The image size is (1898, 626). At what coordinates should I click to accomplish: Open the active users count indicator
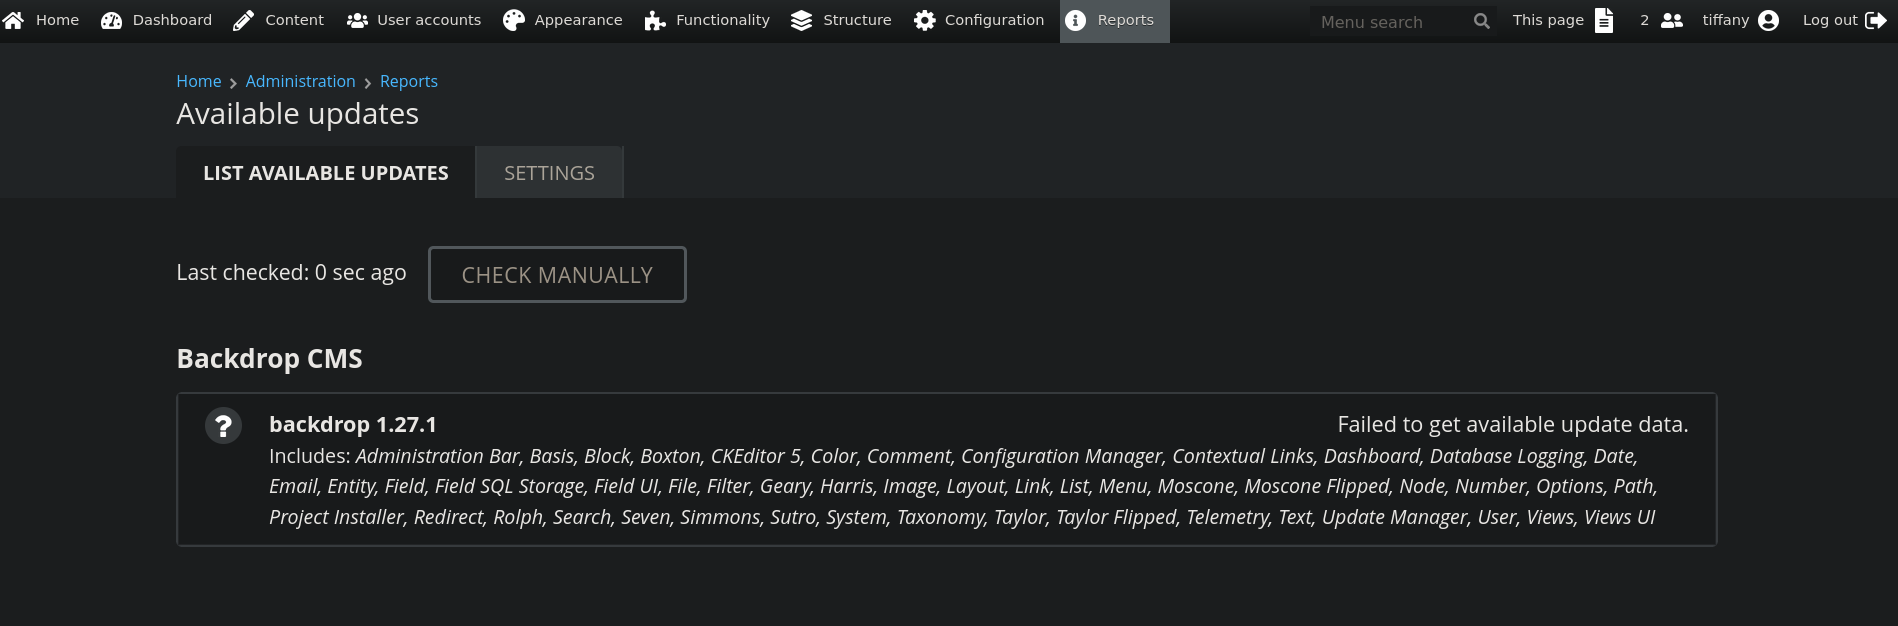pos(1661,21)
